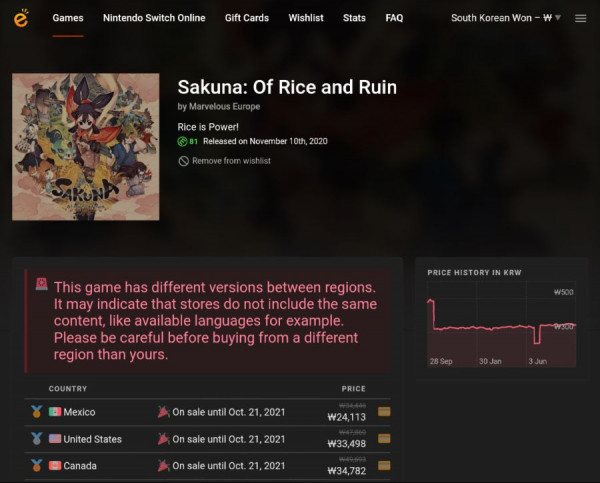The width and height of the screenshot is (600, 483).
Task: Click the bronze medal icon for Canada
Action: pos(37,465)
